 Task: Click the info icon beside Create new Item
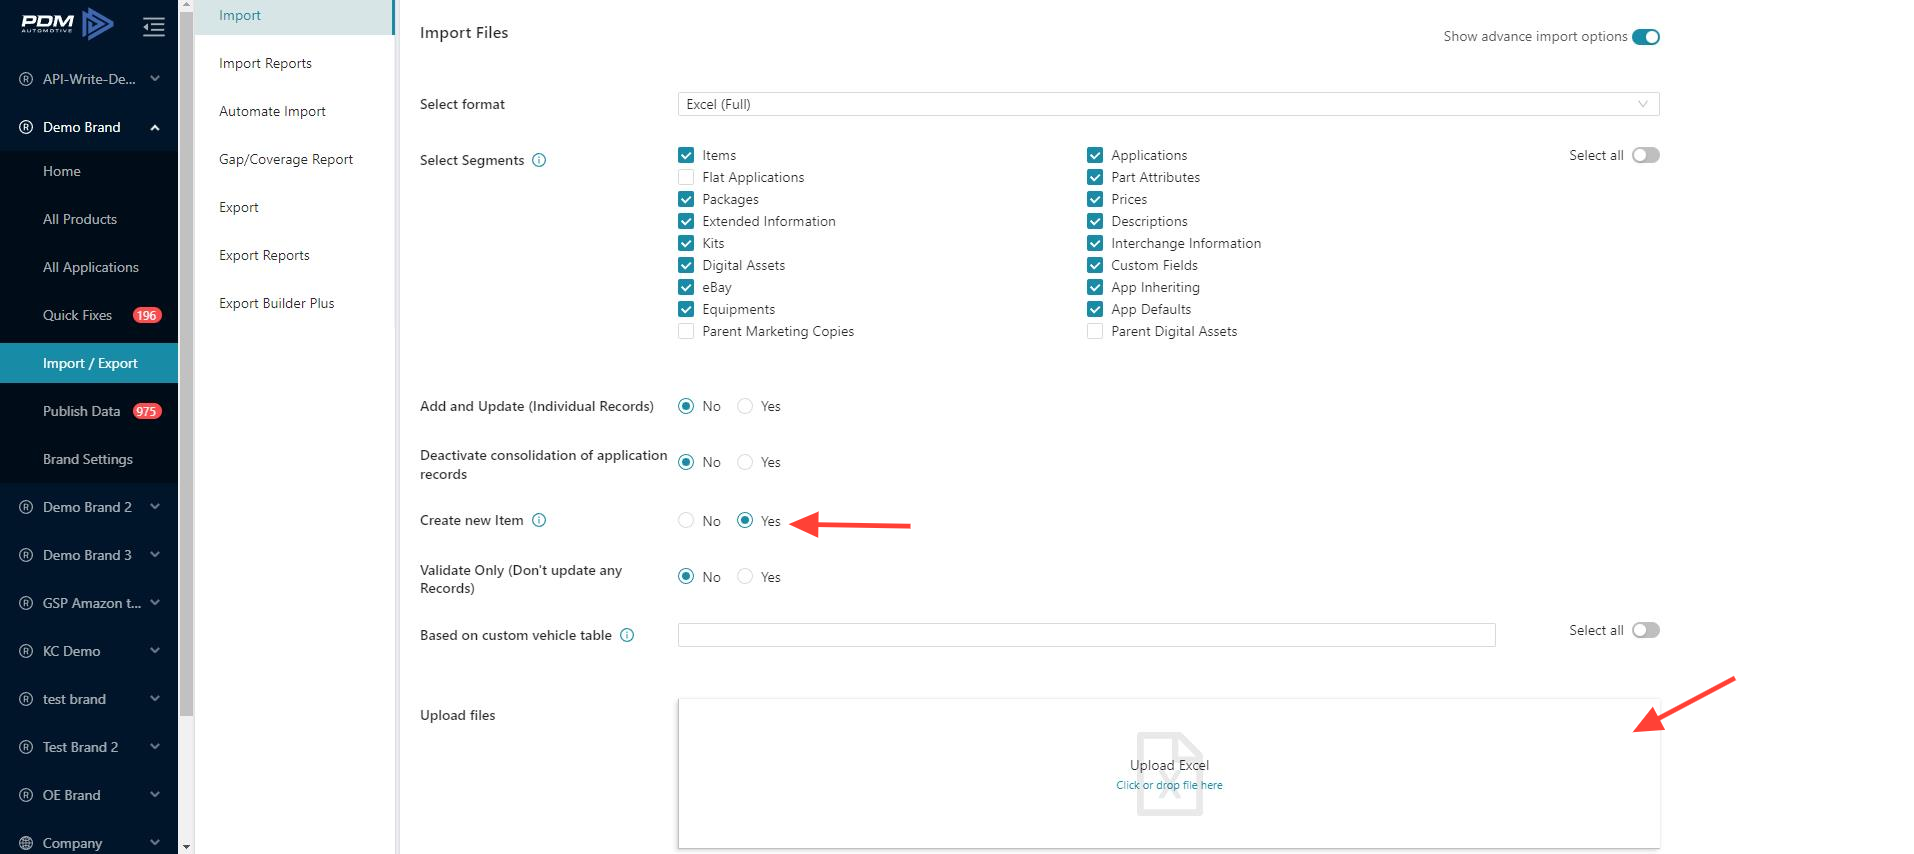click(539, 520)
